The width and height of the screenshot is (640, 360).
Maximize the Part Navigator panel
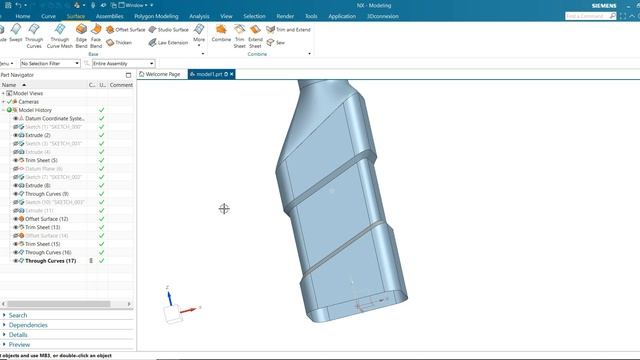point(129,75)
